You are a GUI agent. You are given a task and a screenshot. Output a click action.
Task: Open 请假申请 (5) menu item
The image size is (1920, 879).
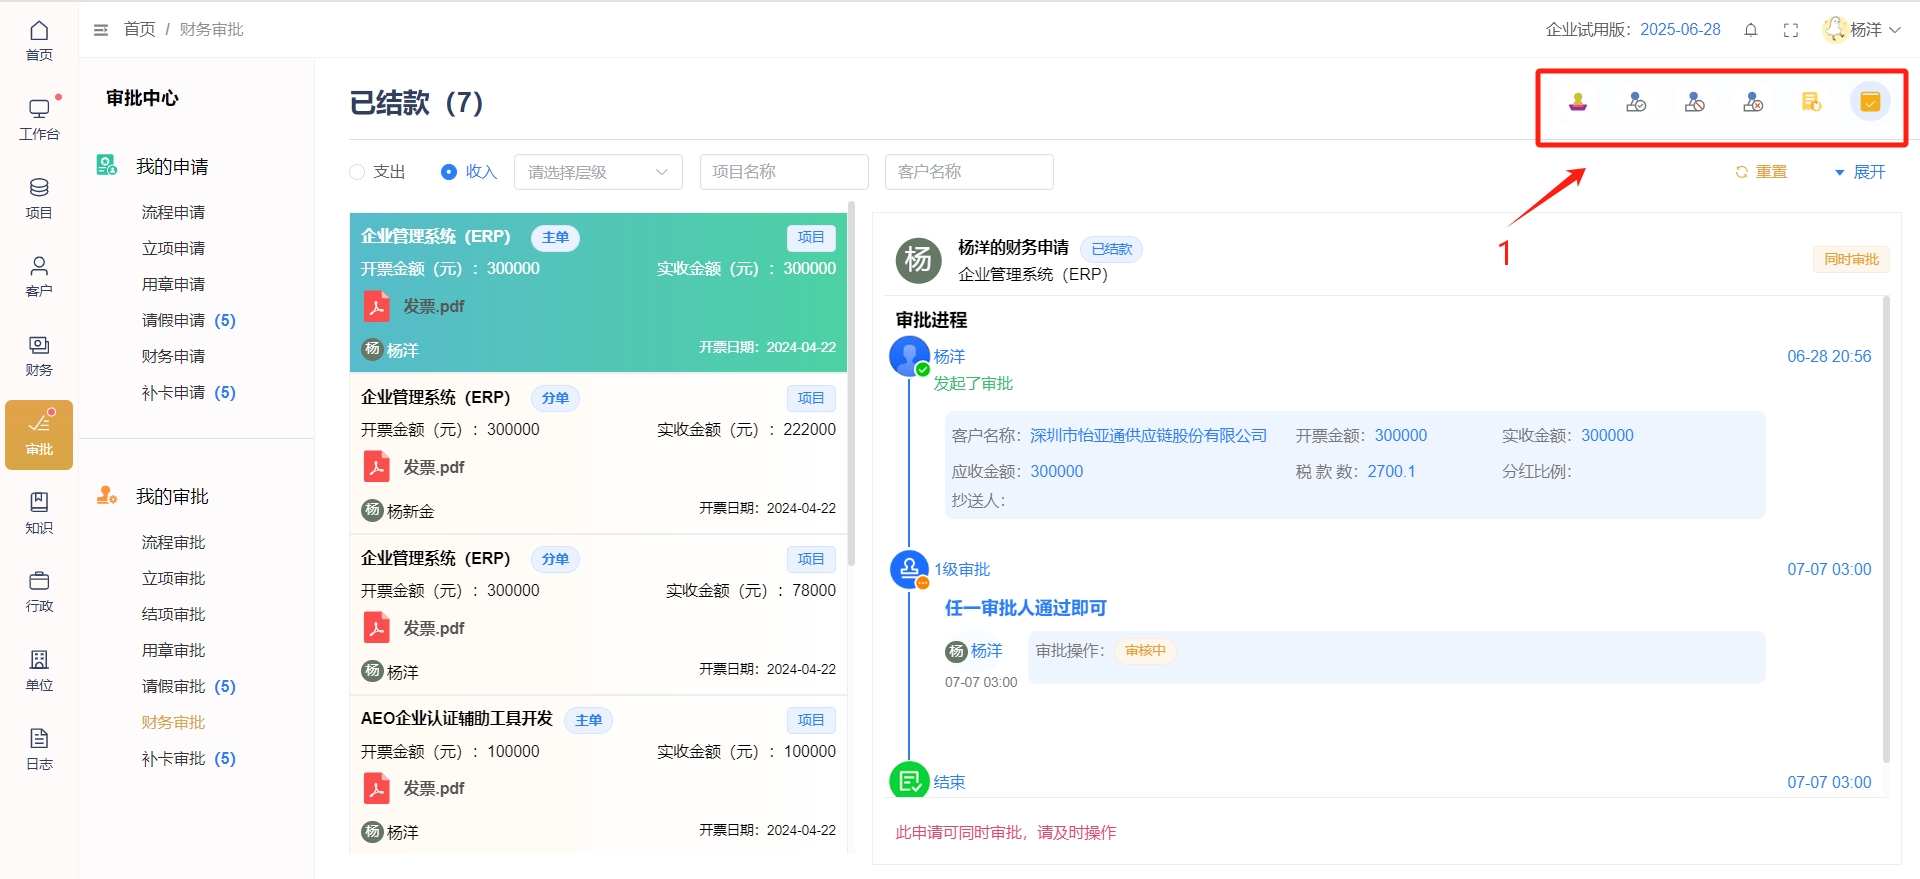pos(188,320)
